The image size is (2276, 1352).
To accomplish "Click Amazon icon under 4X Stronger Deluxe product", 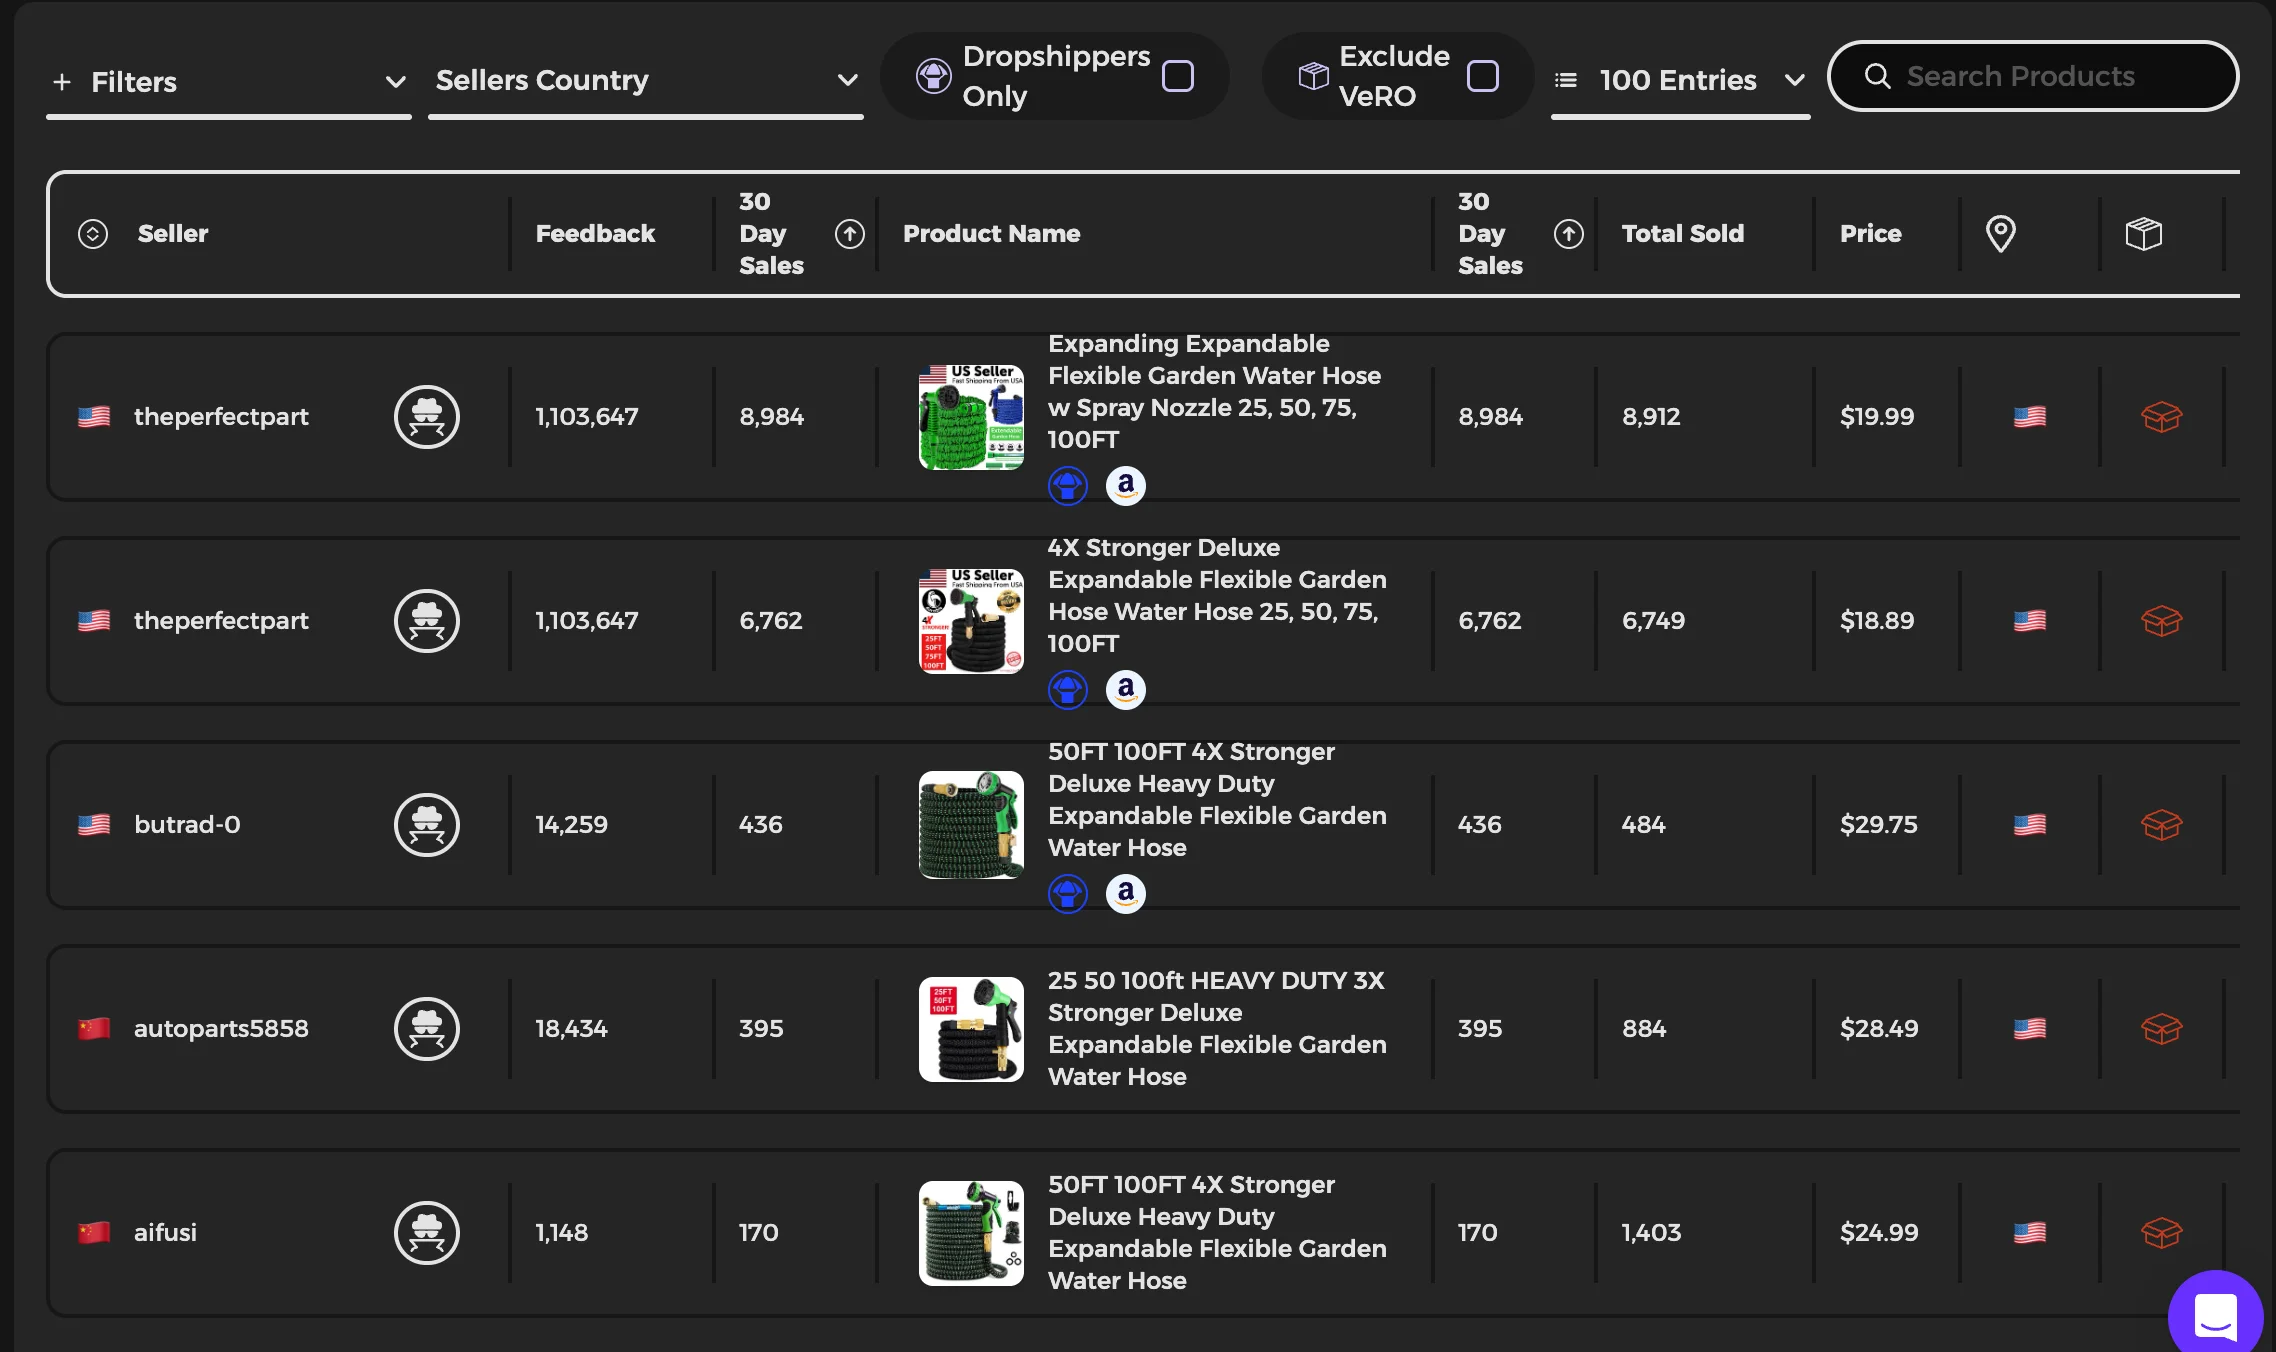I will point(1126,690).
